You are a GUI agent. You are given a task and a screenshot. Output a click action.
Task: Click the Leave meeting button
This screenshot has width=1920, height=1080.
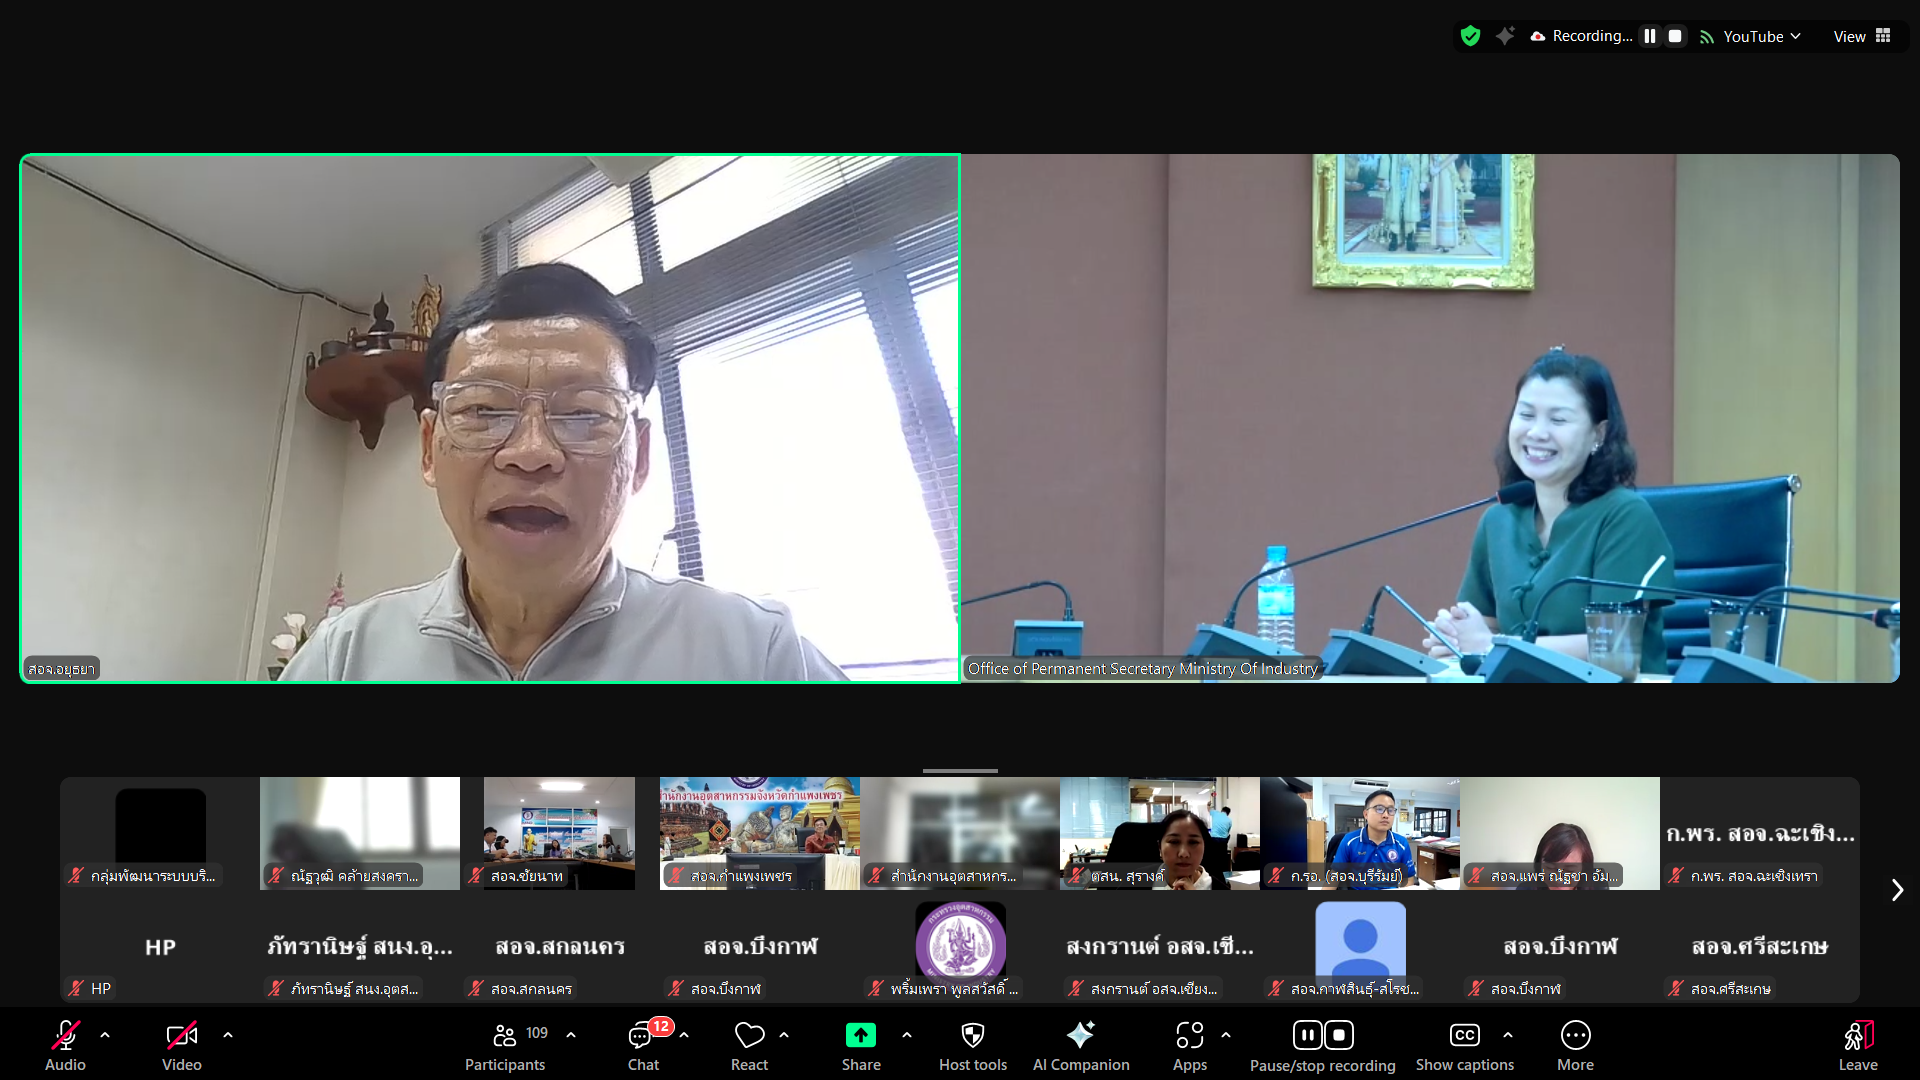[1858, 1035]
